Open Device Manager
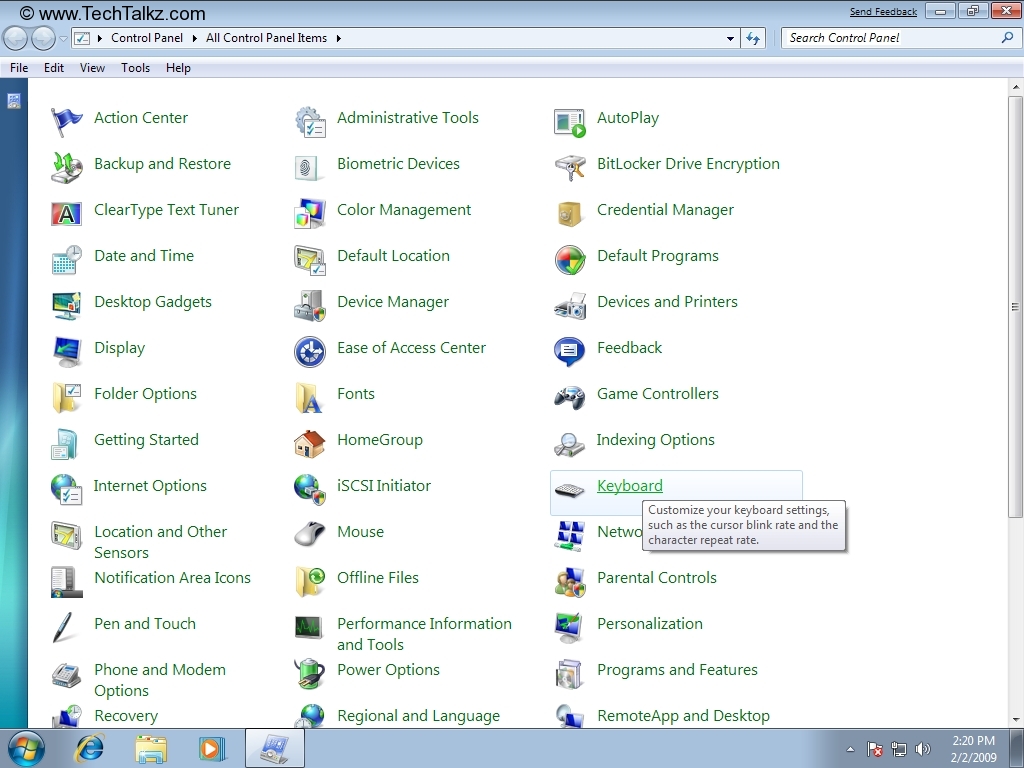Viewport: 1024px width, 768px height. (x=392, y=302)
